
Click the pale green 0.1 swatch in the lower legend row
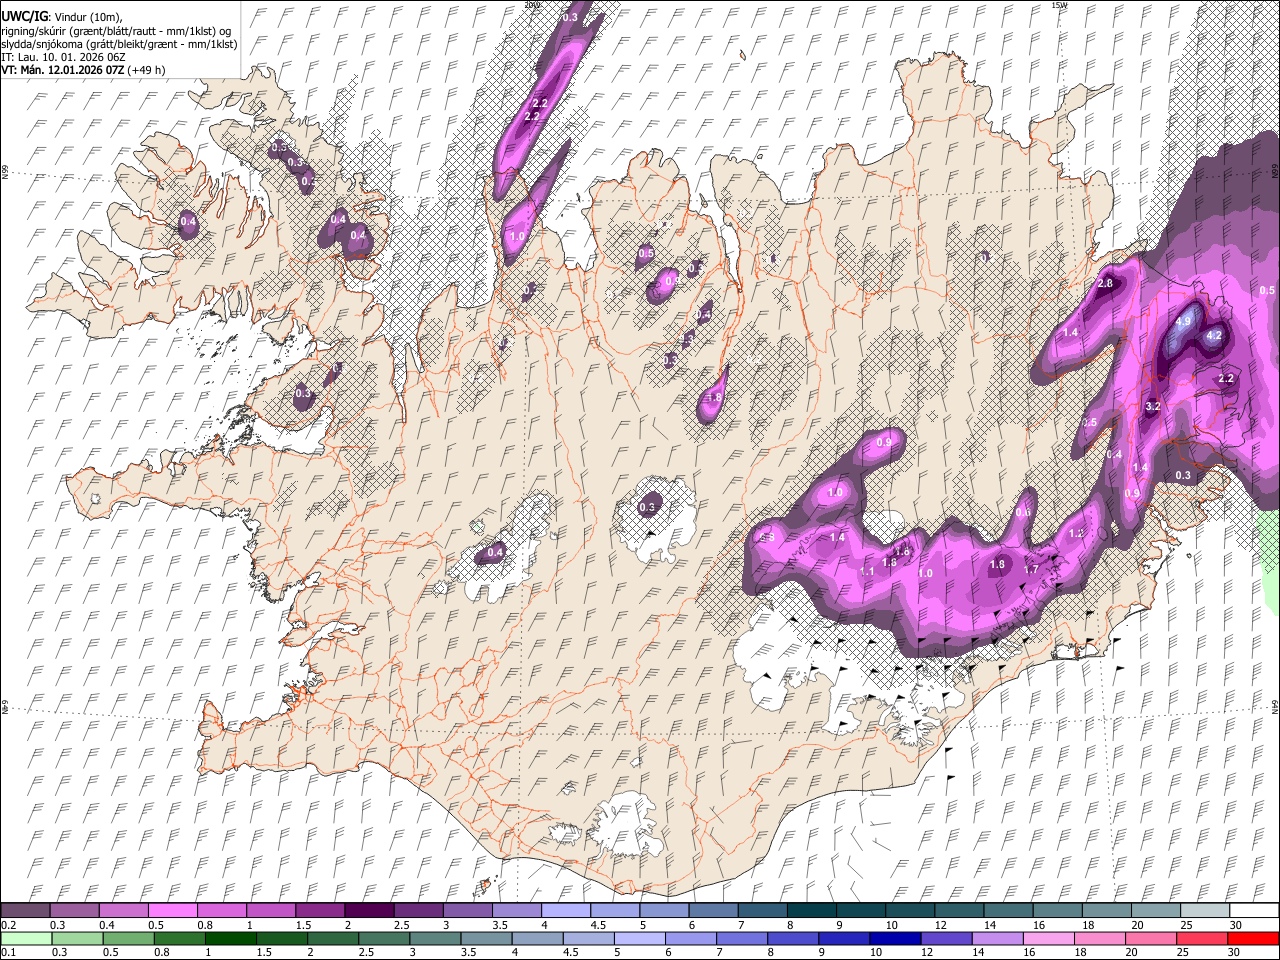(26, 938)
